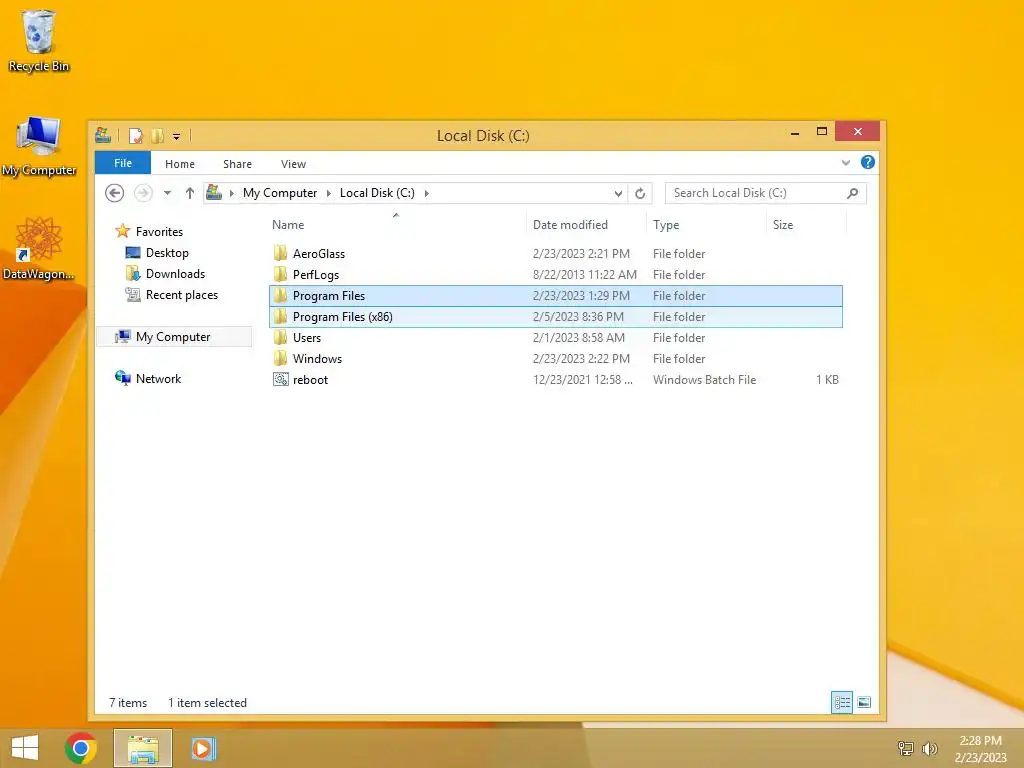Click the 1 KB size cell
The height and width of the screenshot is (768, 1024).
click(827, 380)
